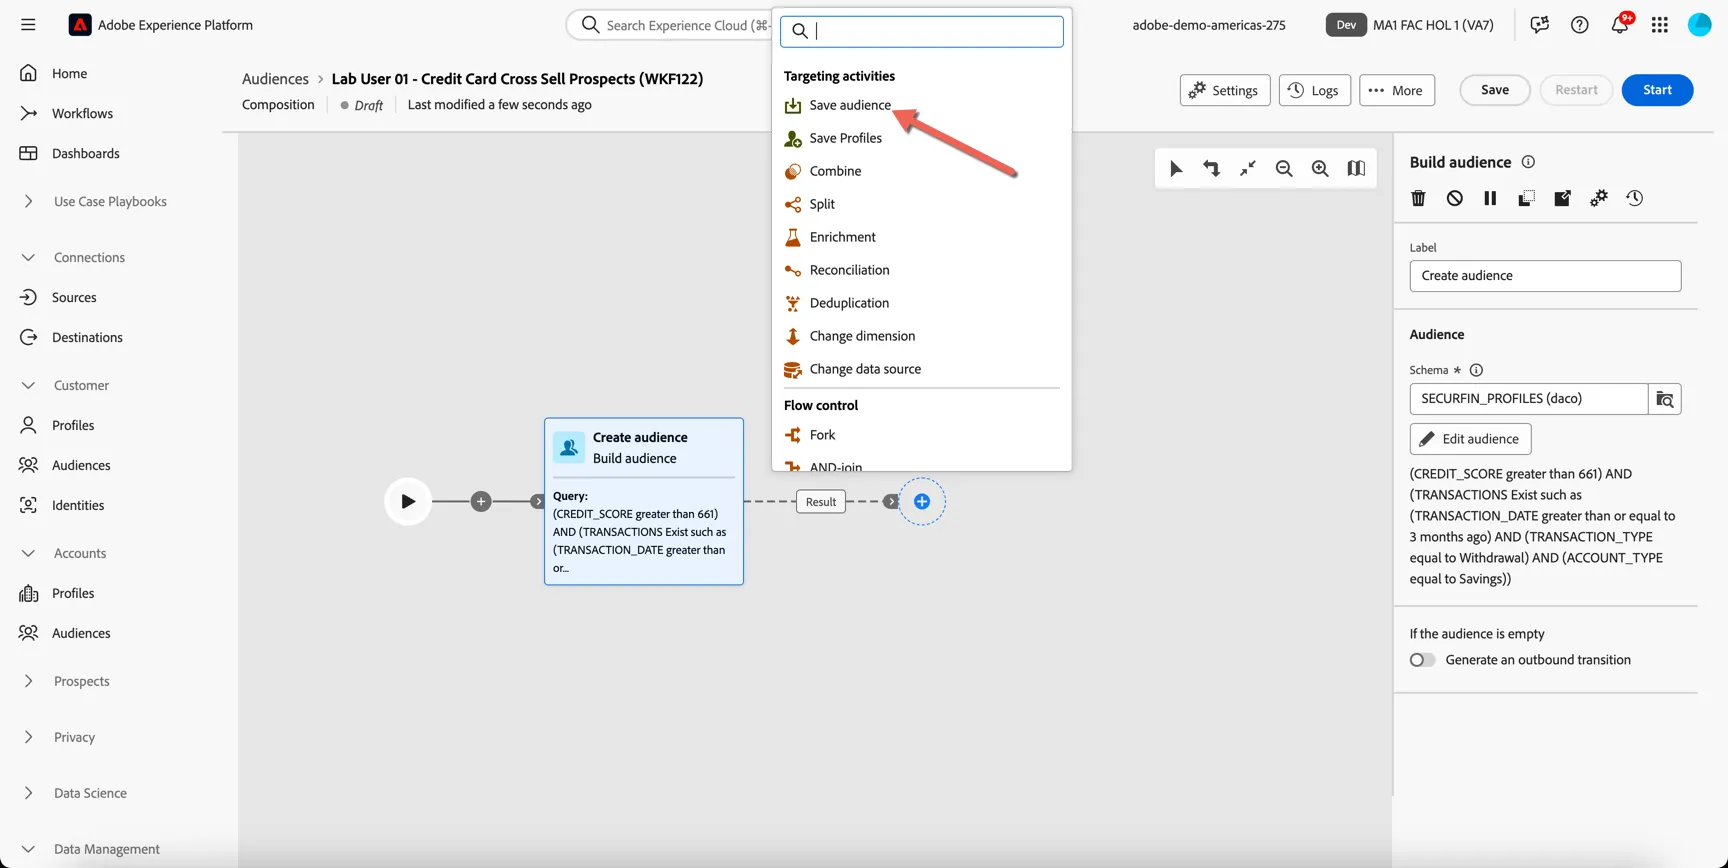1728x868 pixels.
Task: Click the Save button
Action: 1495,90
